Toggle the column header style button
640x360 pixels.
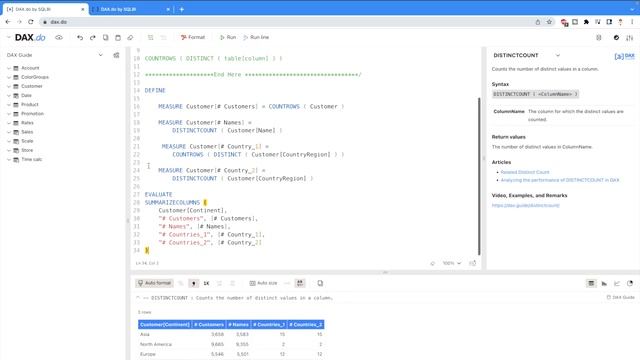(x=300, y=283)
